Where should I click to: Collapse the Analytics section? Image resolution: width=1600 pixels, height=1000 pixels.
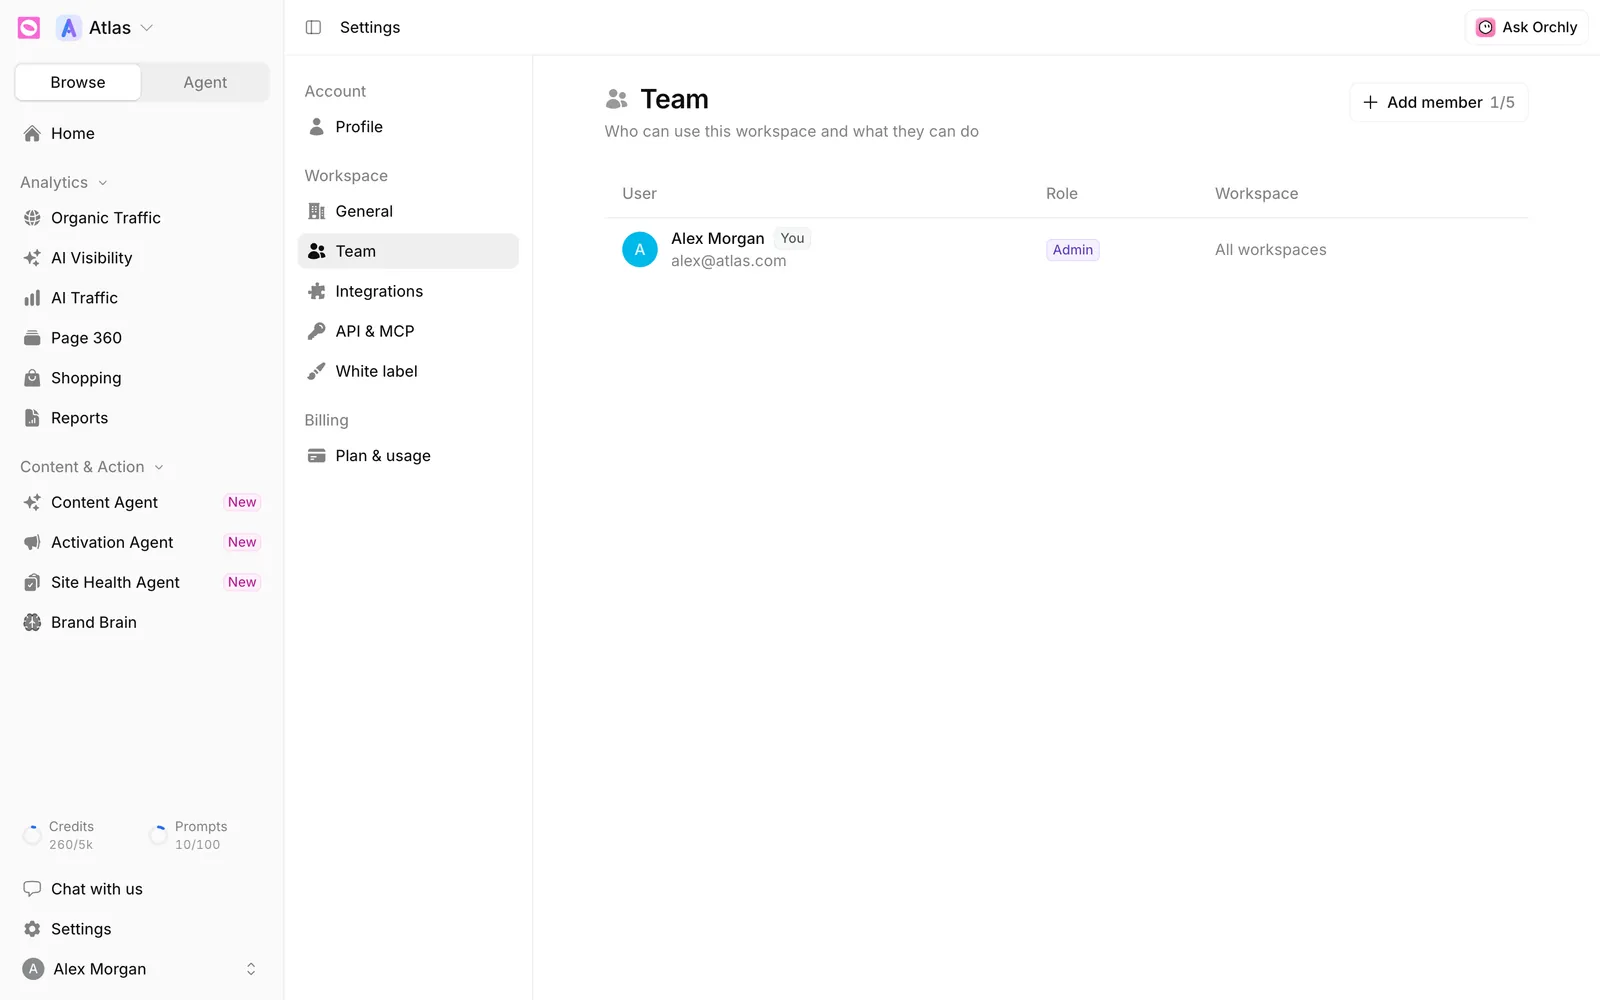(x=64, y=182)
